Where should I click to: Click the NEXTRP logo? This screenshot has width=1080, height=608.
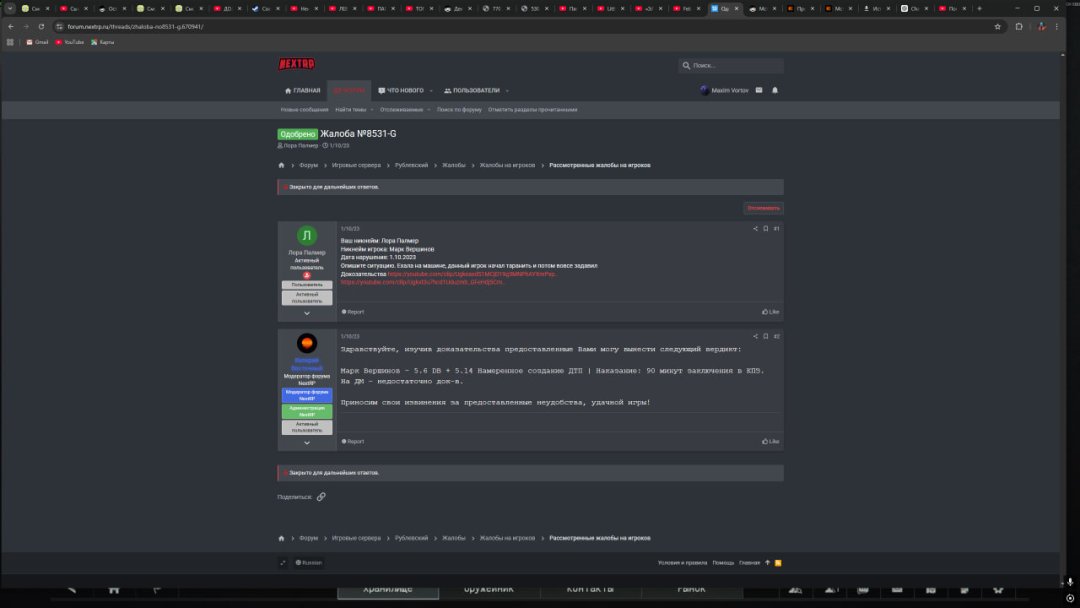pos(296,64)
